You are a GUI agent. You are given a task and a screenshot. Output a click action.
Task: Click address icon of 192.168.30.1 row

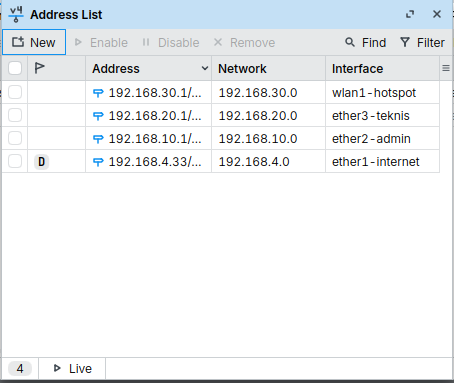(98, 93)
